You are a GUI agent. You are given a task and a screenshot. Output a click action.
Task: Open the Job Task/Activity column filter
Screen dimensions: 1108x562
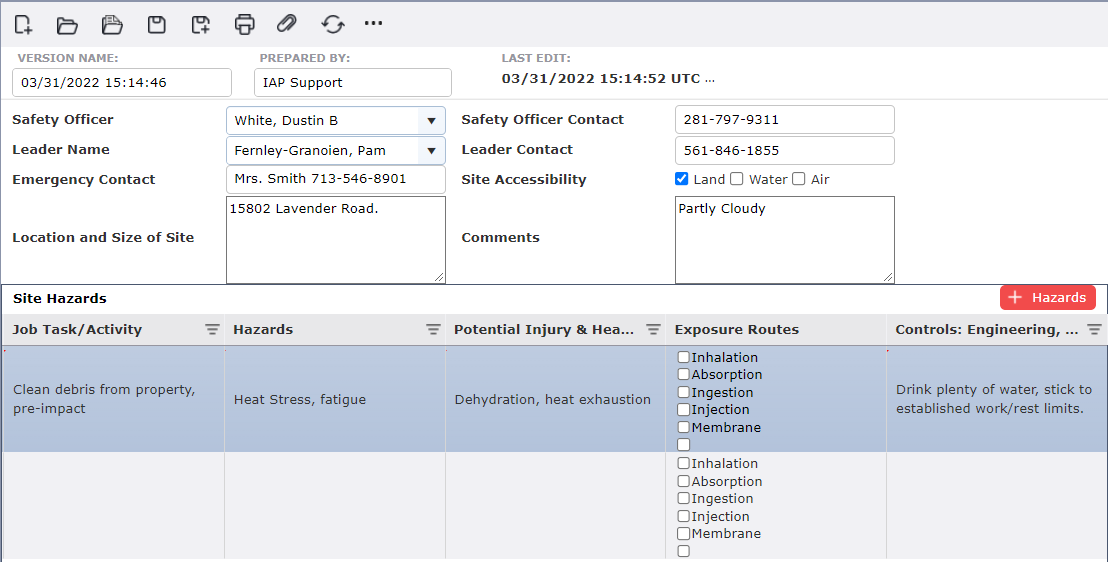[x=212, y=329]
